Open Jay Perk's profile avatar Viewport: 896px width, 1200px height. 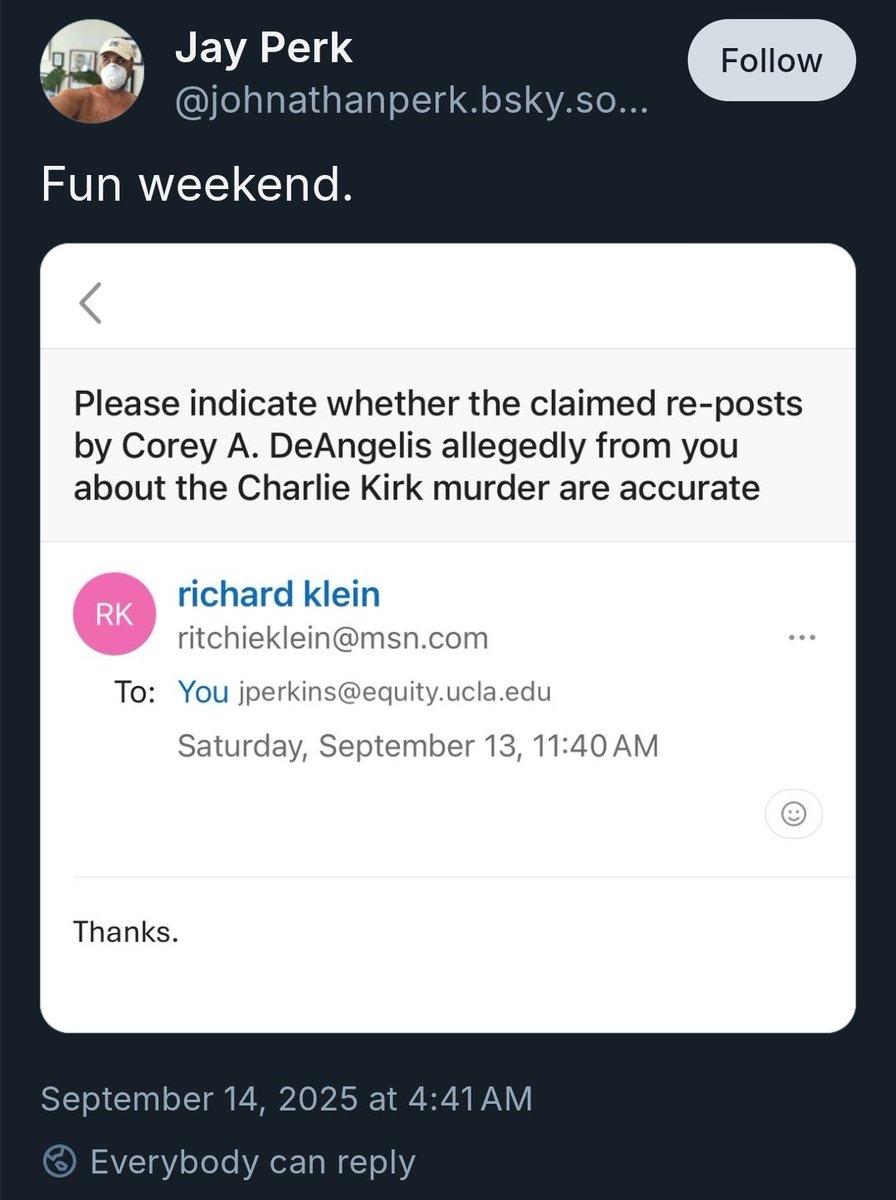coord(91,70)
